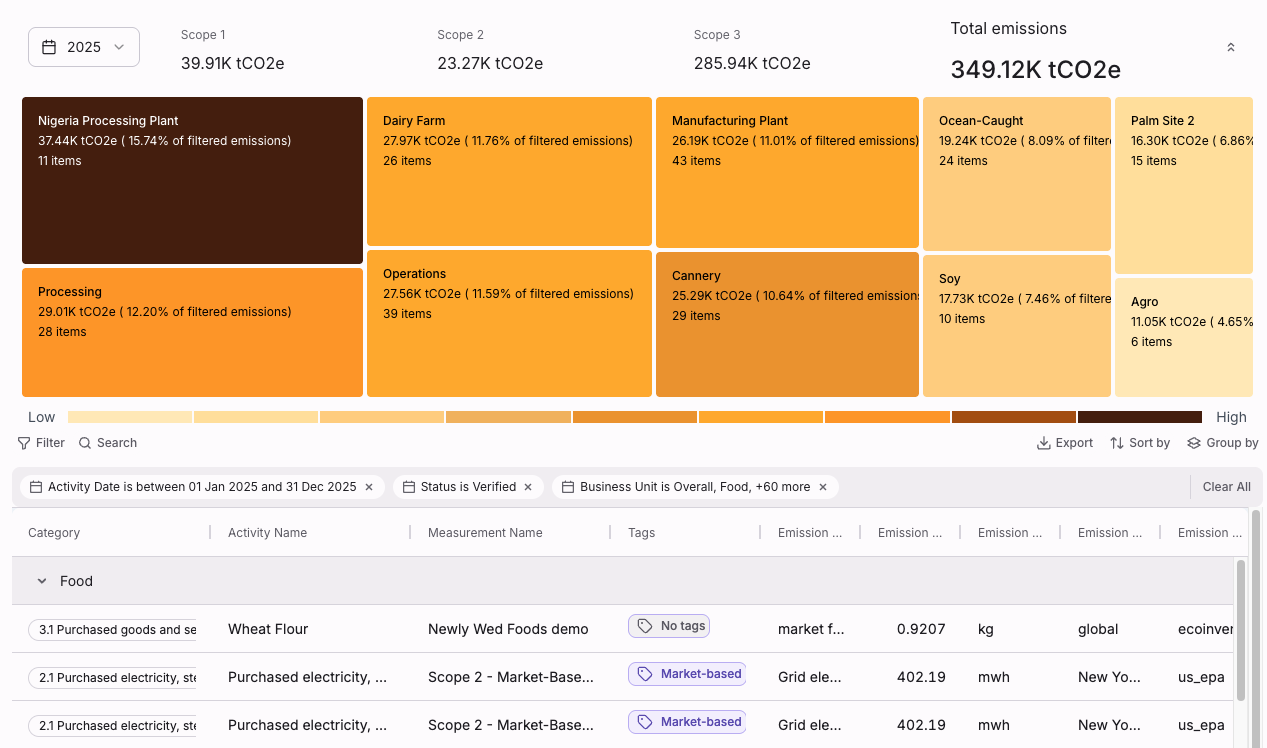Remove the Status is Verified filter
1267x748 pixels.
point(529,487)
